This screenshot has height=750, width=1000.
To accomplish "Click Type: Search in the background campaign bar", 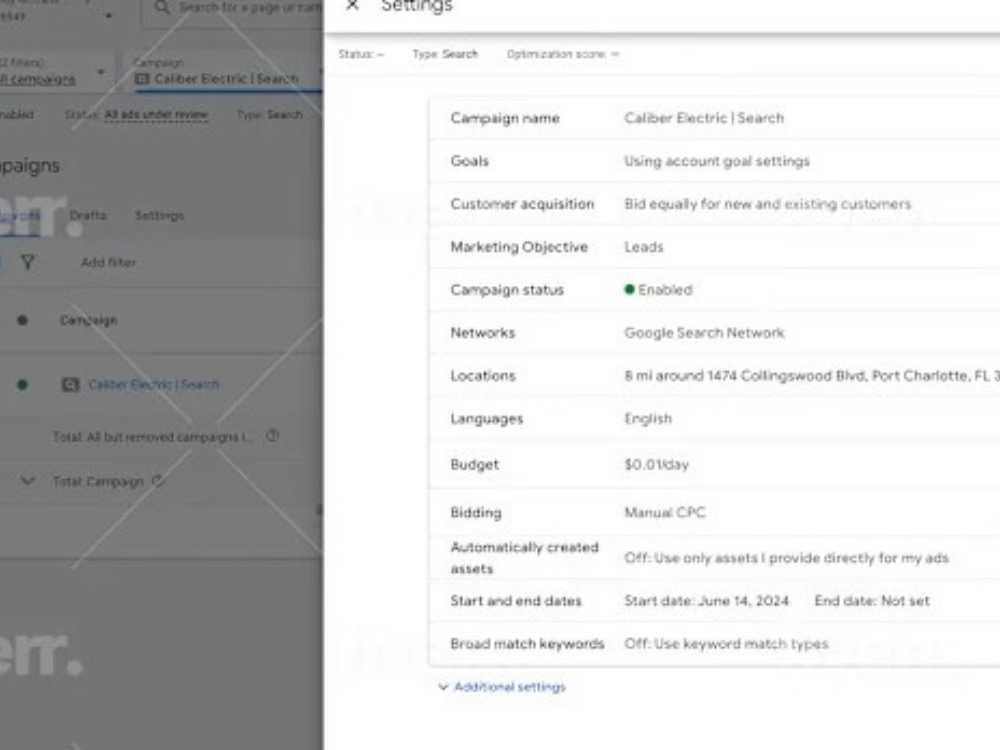I will [x=270, y=115].
